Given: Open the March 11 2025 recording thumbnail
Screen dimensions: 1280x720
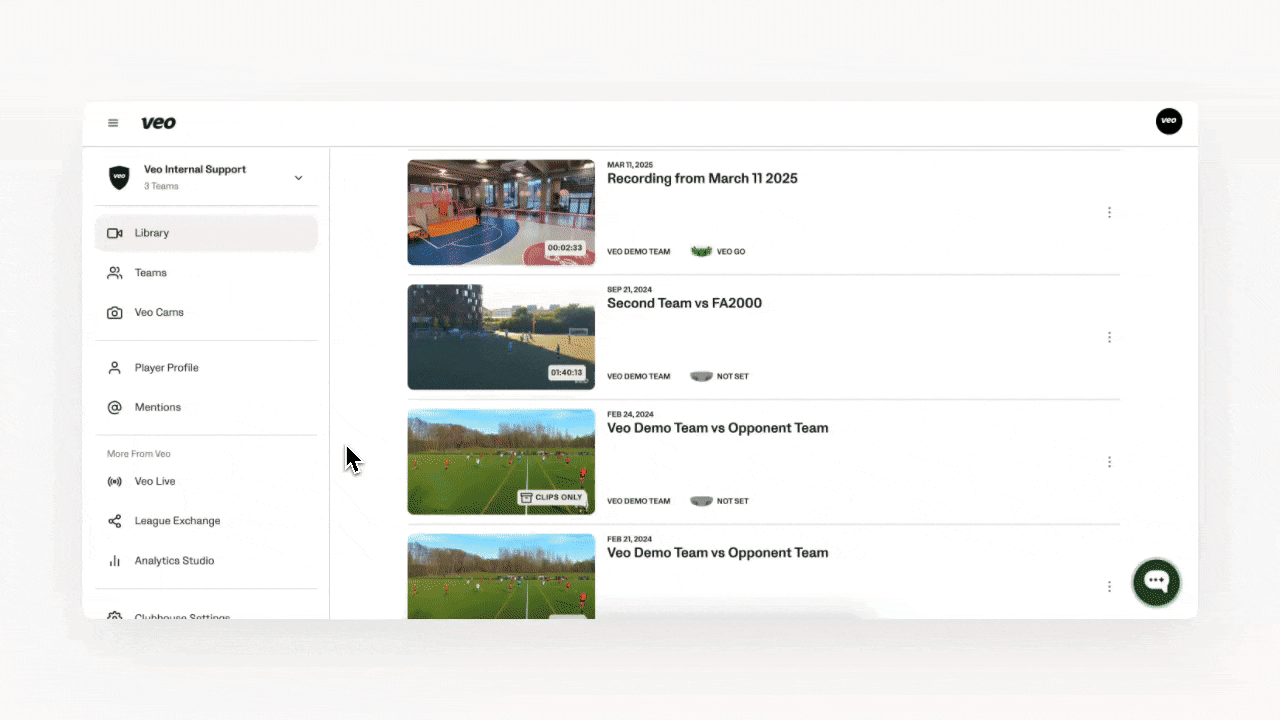Looking at the screenshot, I should (x=501, y=212).
